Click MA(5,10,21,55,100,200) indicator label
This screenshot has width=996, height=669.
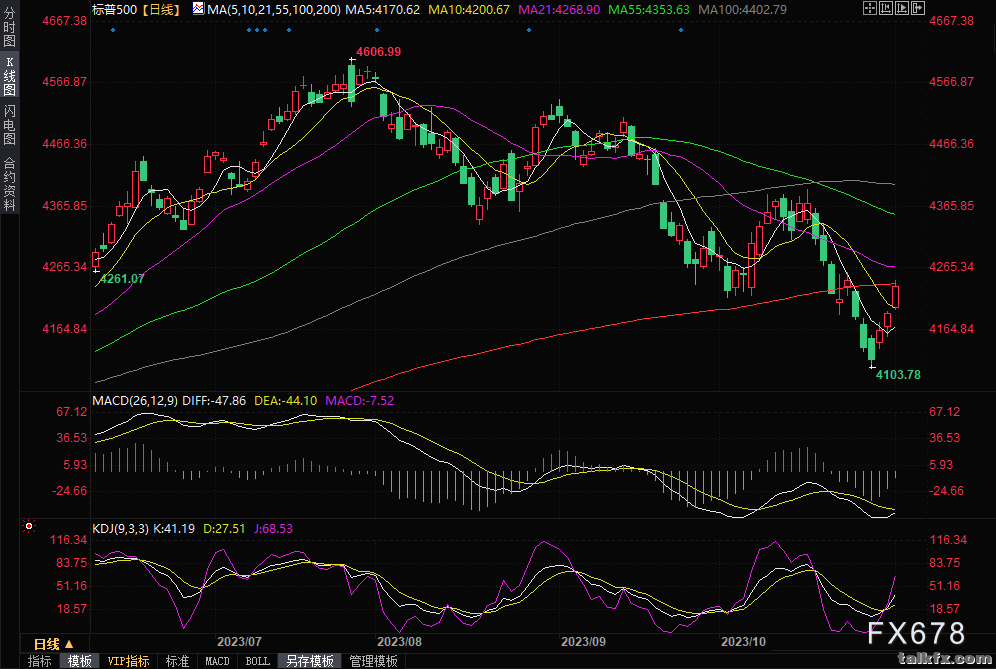(x=275, y=10)
